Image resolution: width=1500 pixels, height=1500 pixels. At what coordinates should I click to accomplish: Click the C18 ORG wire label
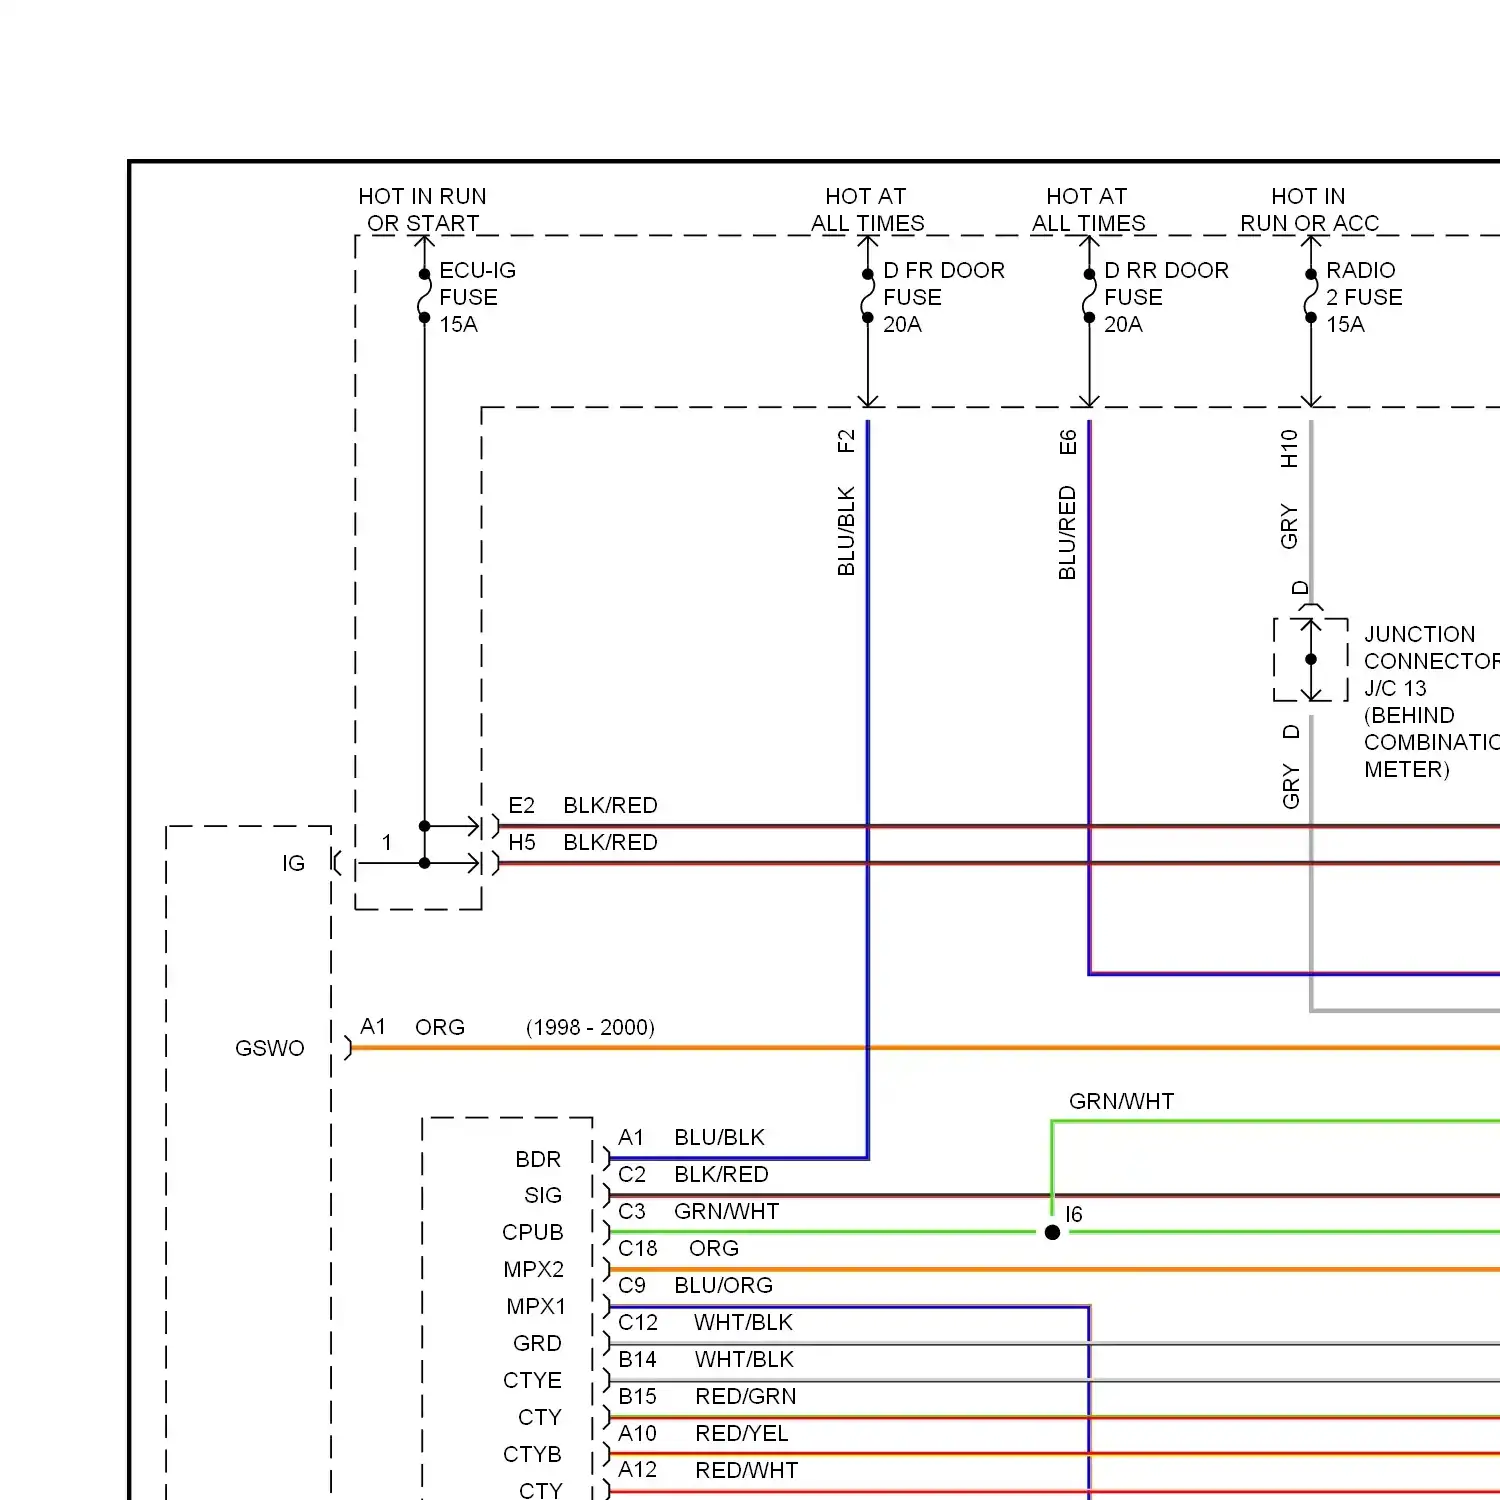pyautogui.click(x=679, y=1248)
